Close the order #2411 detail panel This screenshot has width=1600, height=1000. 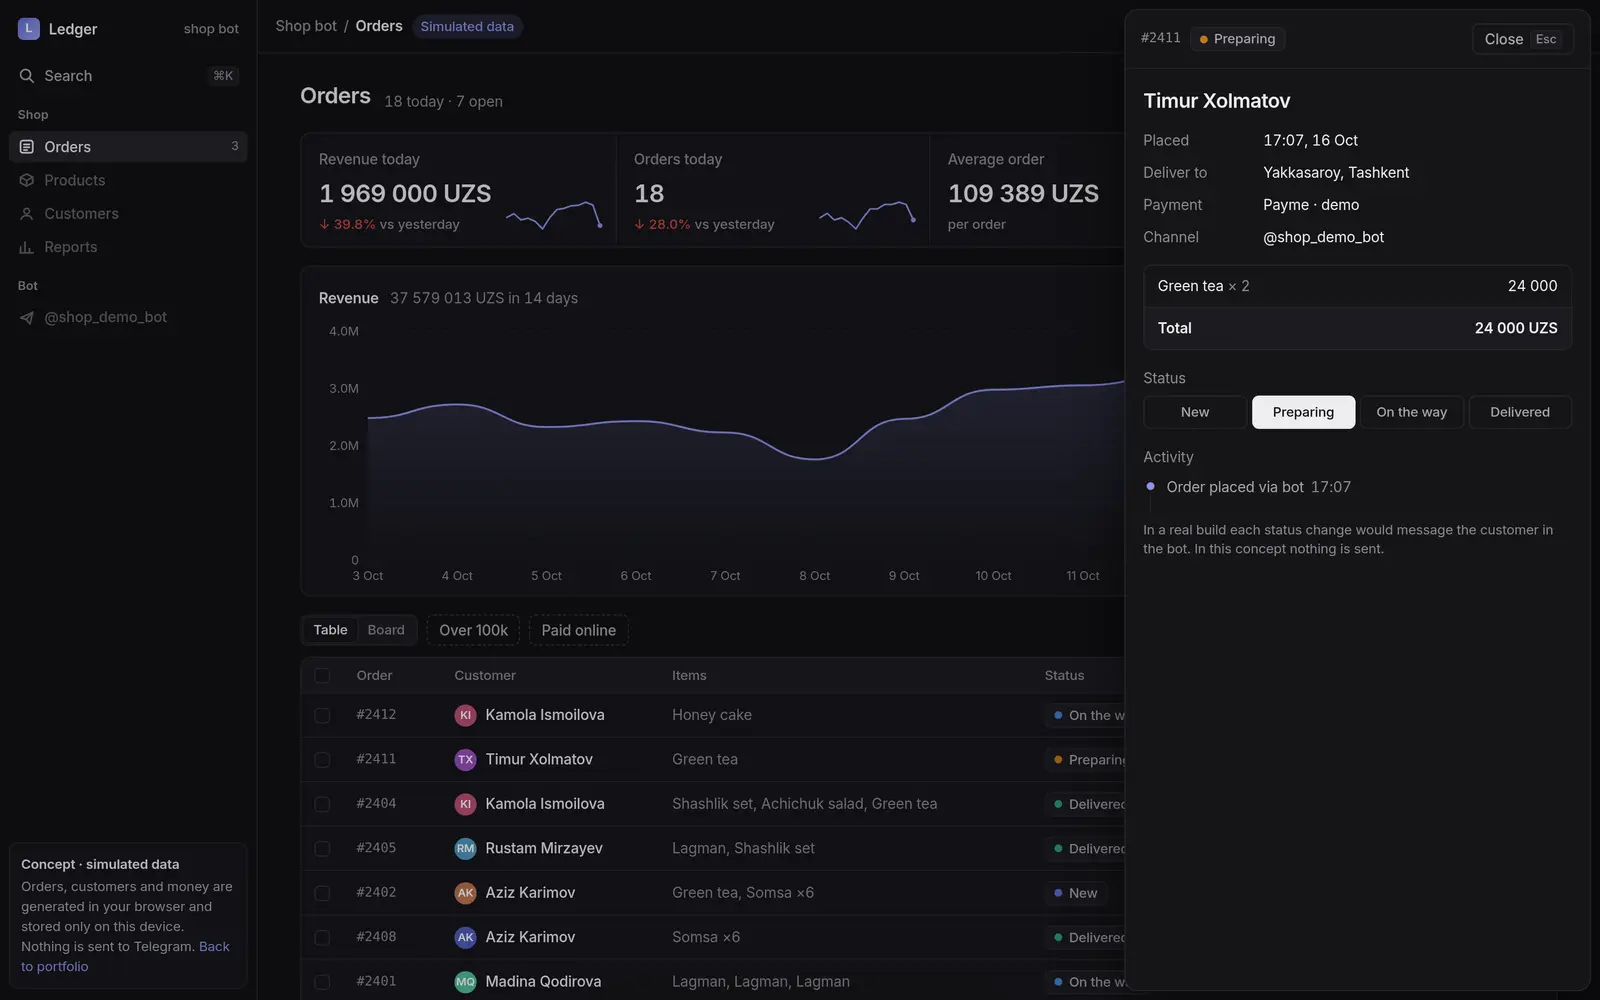pos(1522,39)
